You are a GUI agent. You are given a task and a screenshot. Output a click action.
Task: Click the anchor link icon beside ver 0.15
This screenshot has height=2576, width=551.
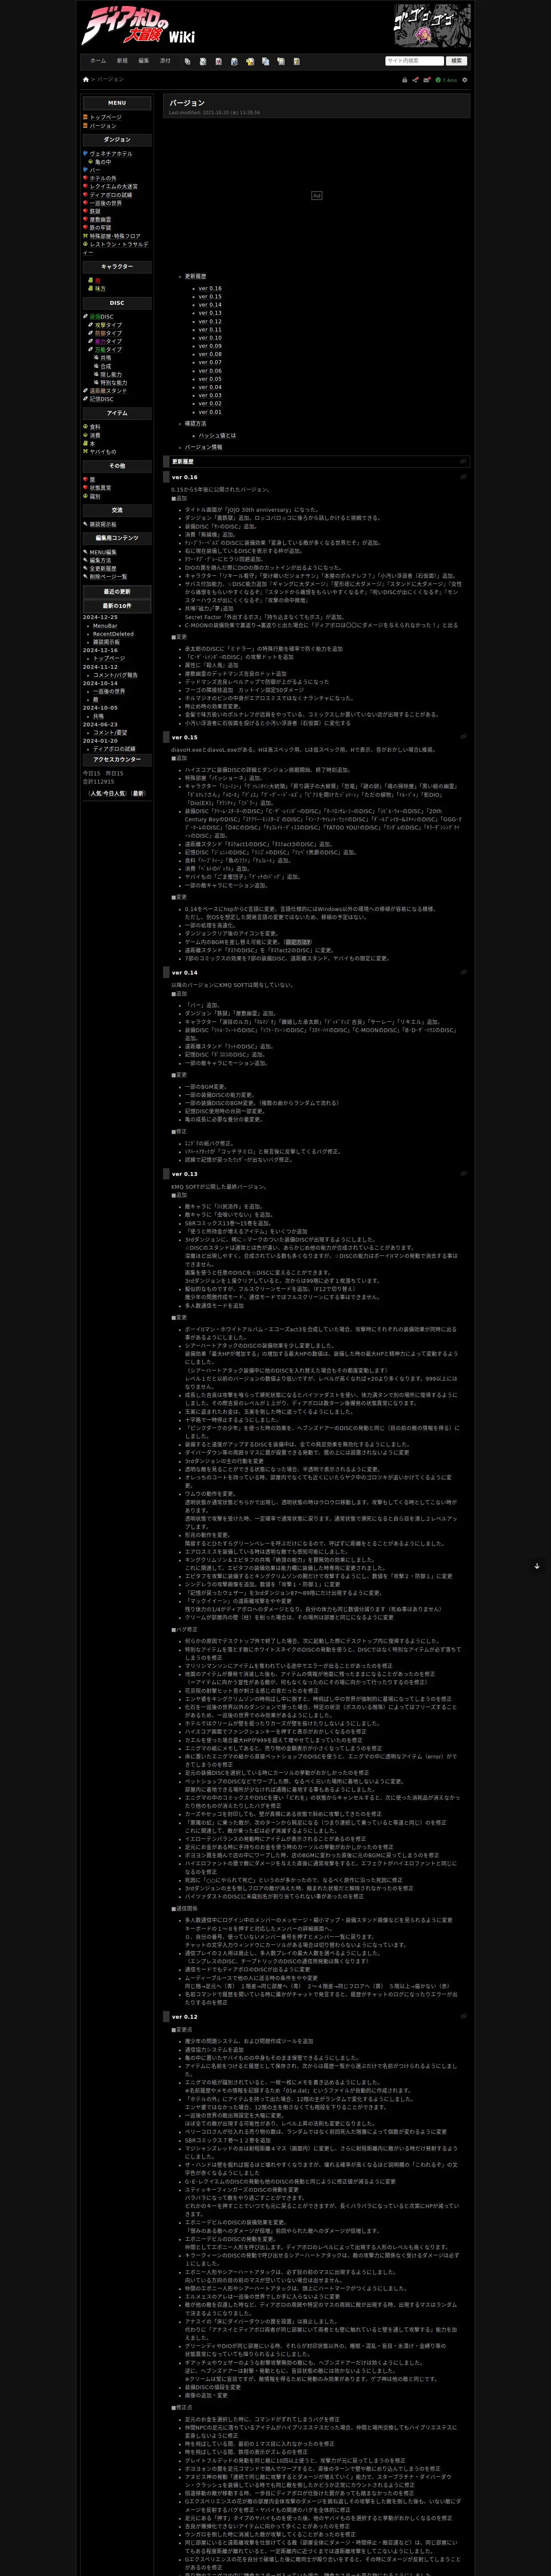(x=463, y=737)
